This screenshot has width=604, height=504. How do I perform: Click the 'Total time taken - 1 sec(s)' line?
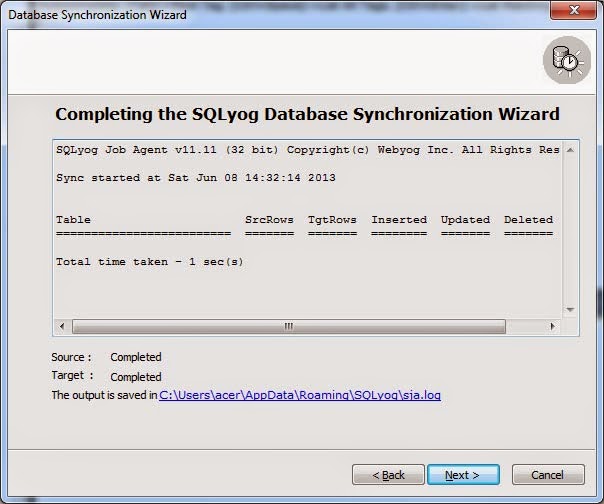click(x=149, y=262)
